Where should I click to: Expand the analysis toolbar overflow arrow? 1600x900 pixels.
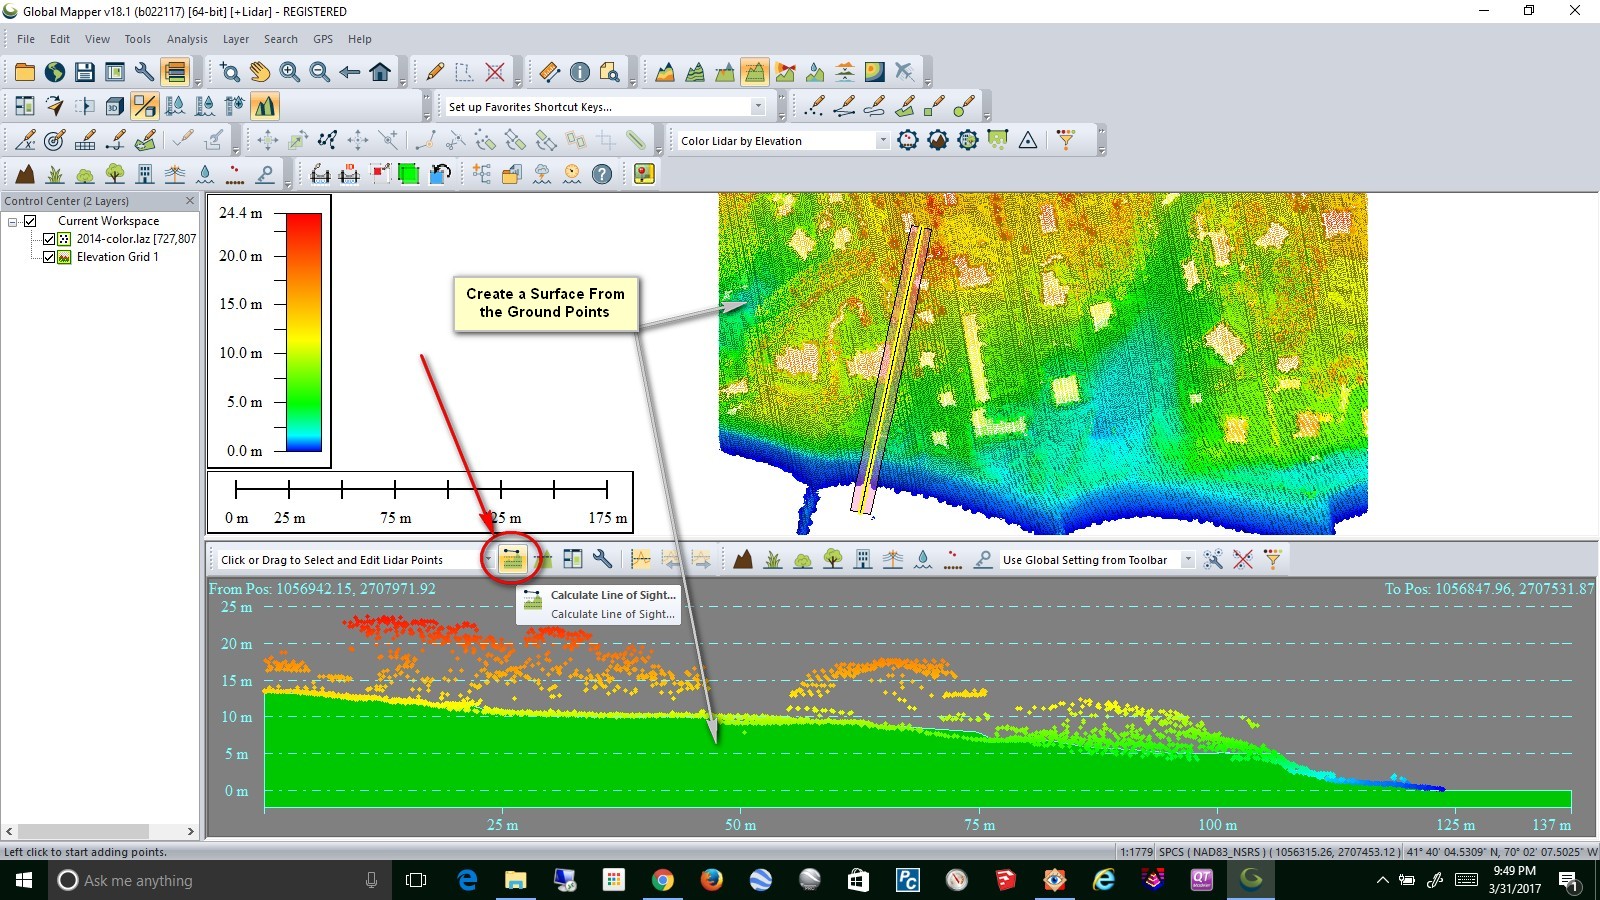(928, 81)
